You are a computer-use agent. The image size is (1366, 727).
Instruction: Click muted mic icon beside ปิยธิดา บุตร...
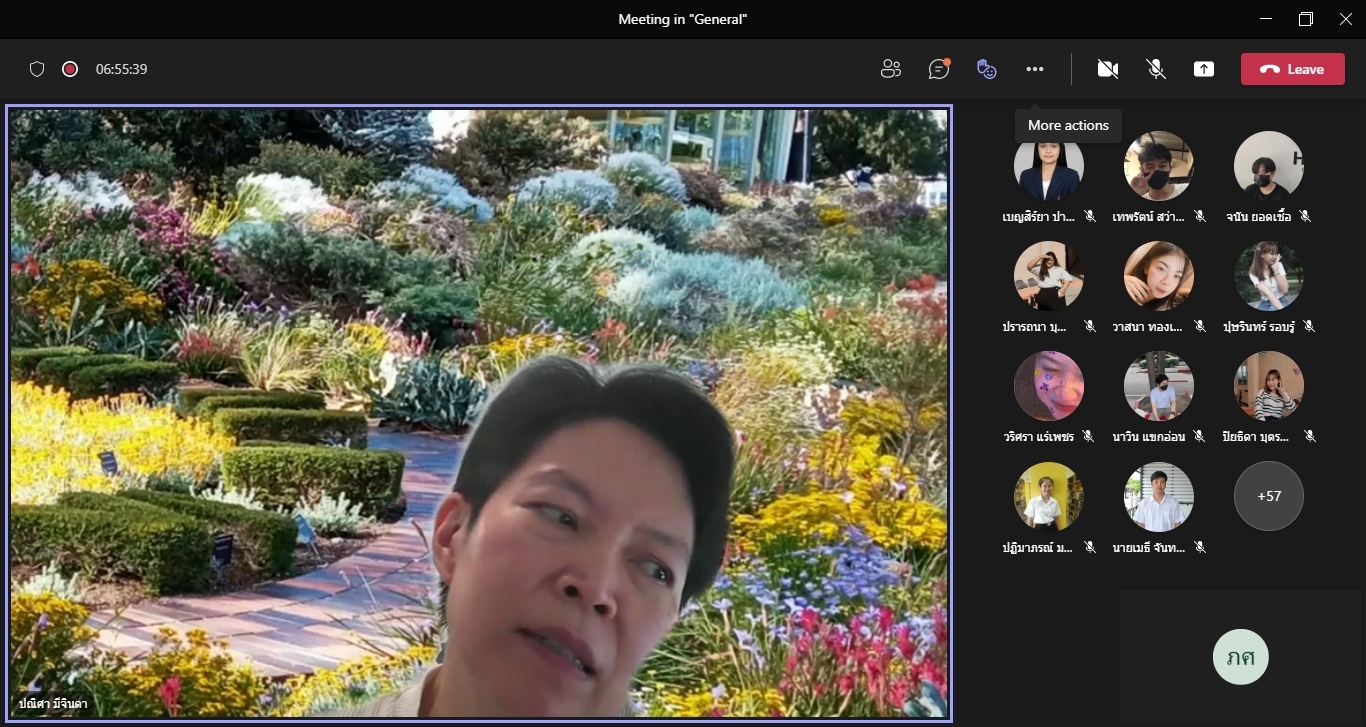pos(1310,436)
